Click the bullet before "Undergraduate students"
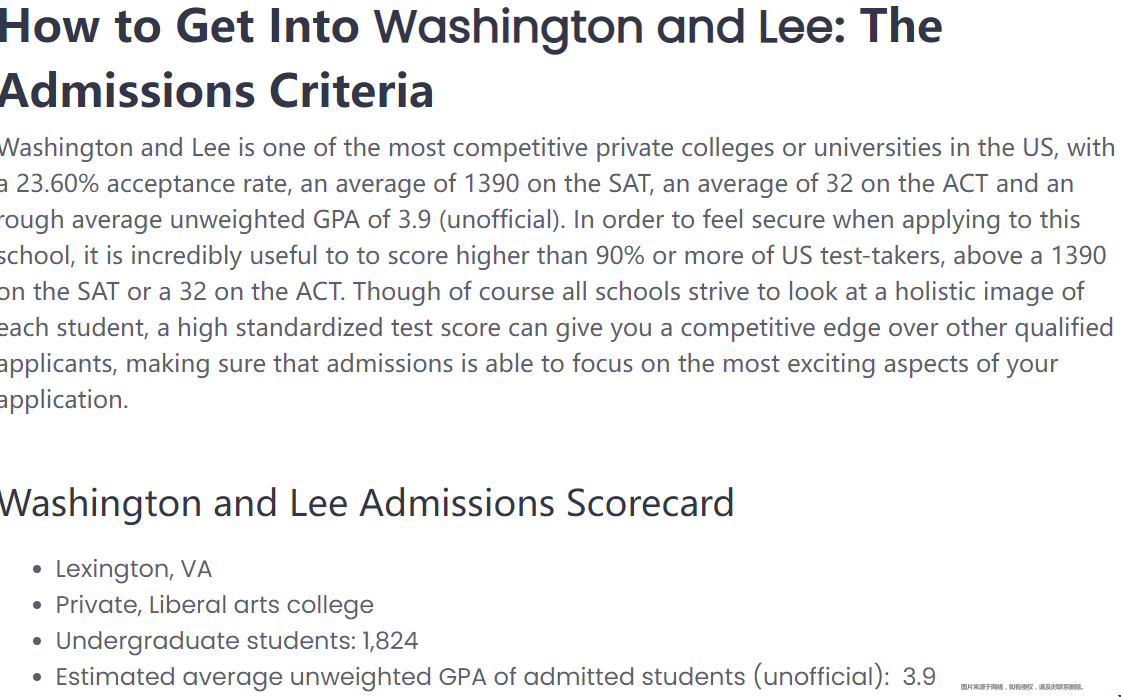Screen dimensions: 1121x697 click(37, 642)
